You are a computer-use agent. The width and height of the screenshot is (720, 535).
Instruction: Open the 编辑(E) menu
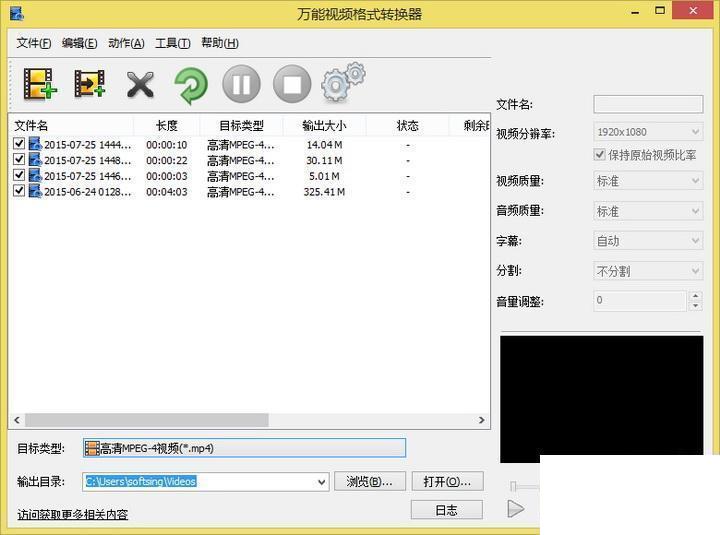pos(79,43)
